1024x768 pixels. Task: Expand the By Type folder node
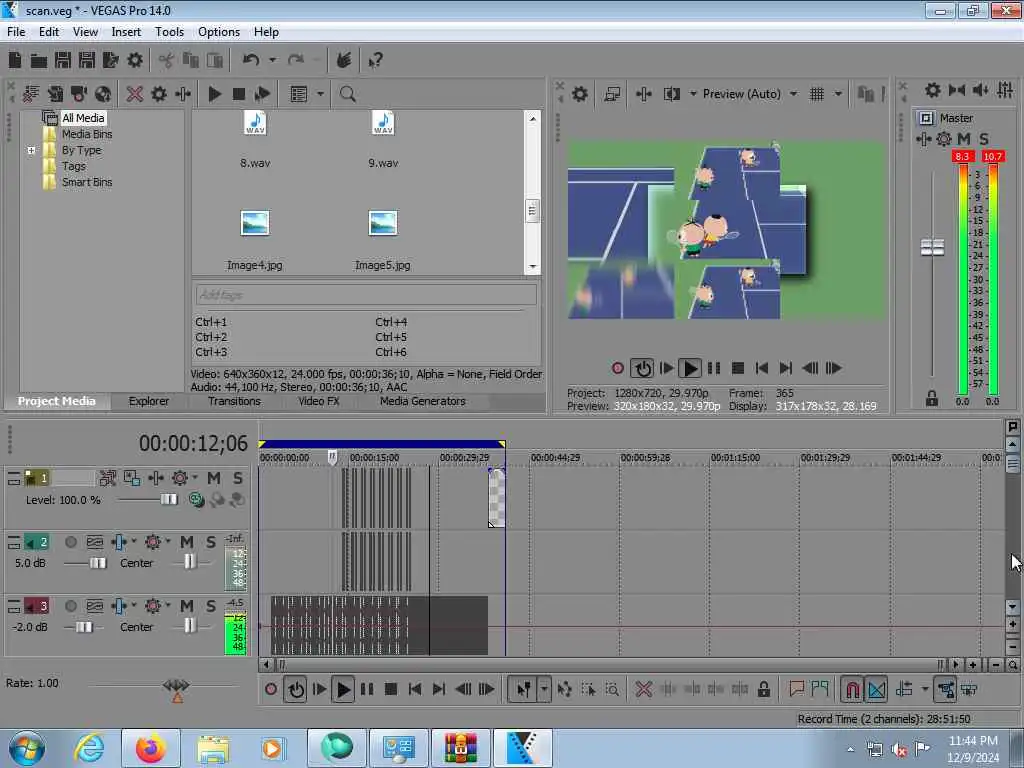coord(31,150)
